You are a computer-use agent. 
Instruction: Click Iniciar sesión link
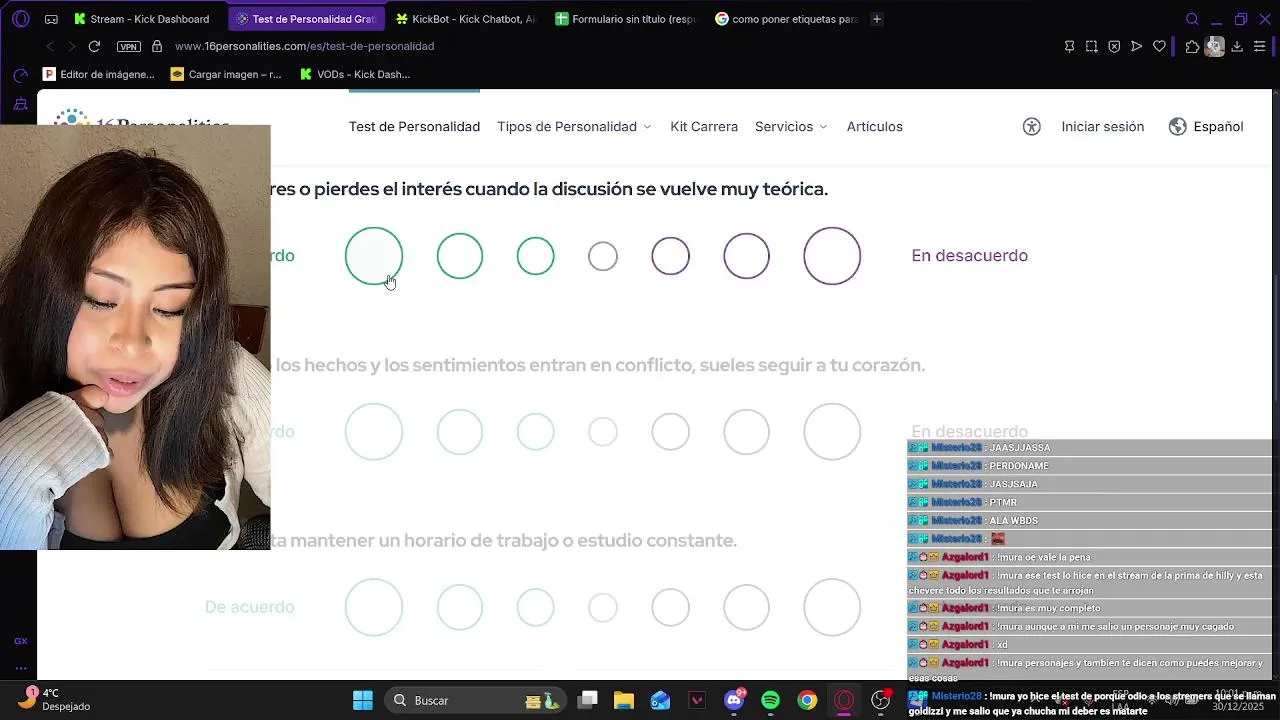[x=1102, y=127]
